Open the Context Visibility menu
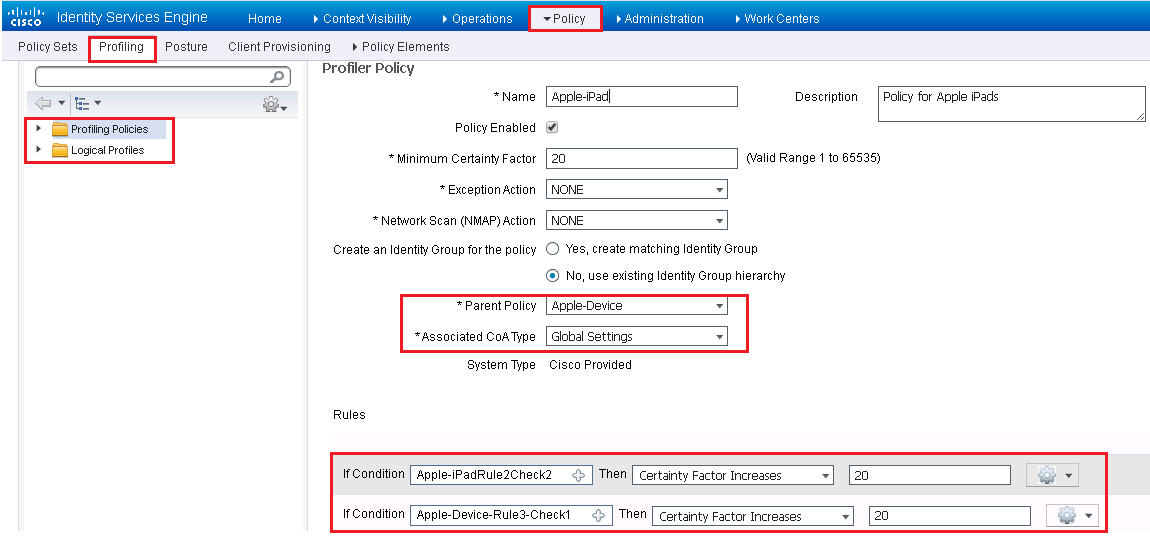Viewport: 1150px width, 536px height. coord(362,18)
